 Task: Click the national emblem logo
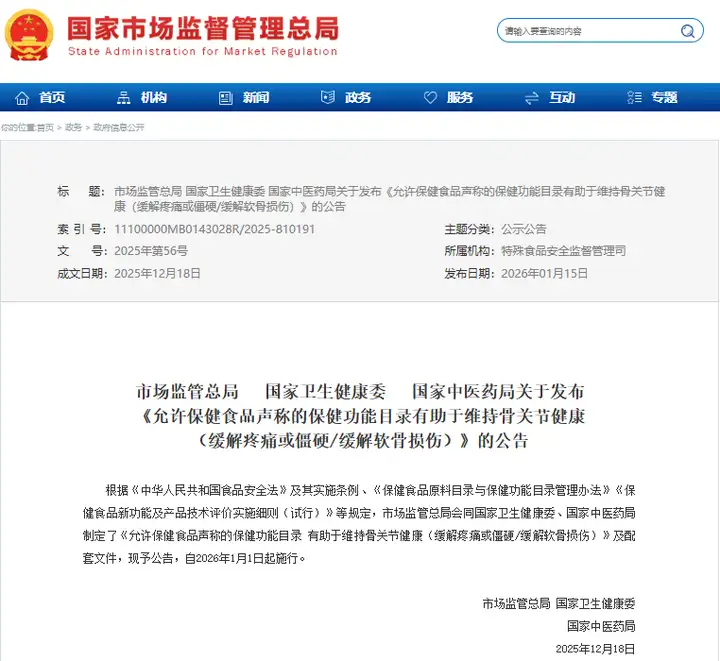click(x=29, y=35)
